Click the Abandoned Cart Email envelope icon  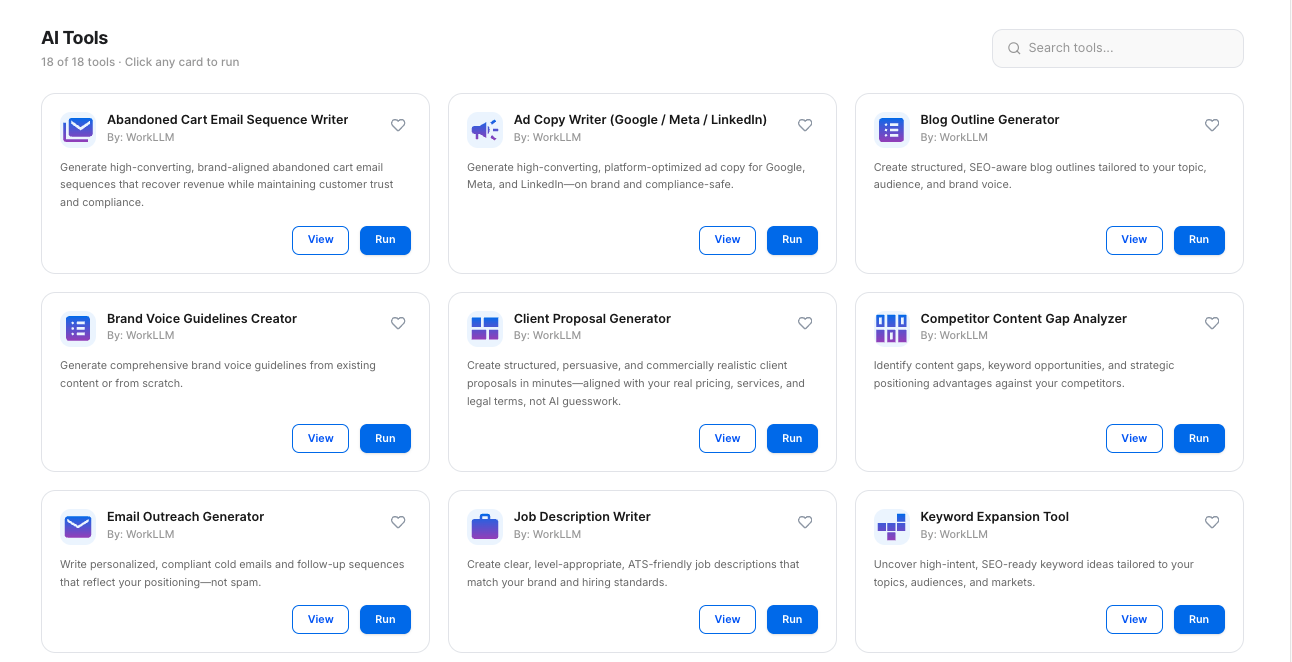click(78, 129)
